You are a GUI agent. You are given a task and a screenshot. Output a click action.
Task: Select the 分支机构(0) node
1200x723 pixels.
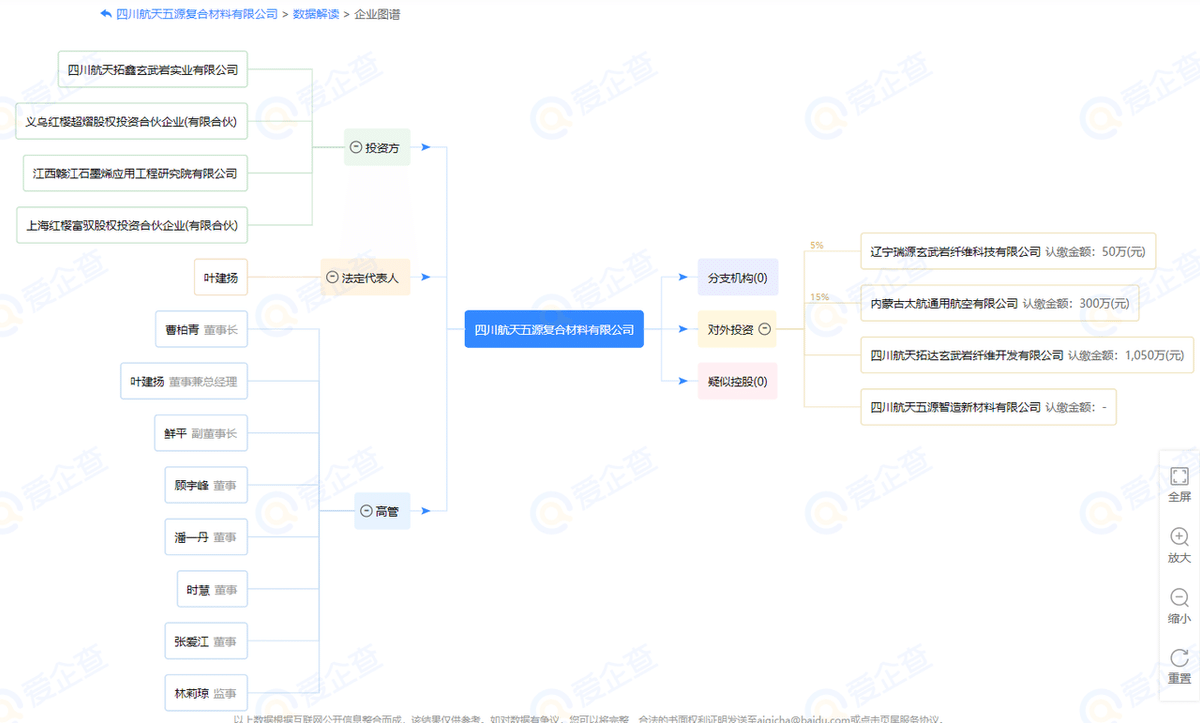pyautogui.click(x=737, y=277)
